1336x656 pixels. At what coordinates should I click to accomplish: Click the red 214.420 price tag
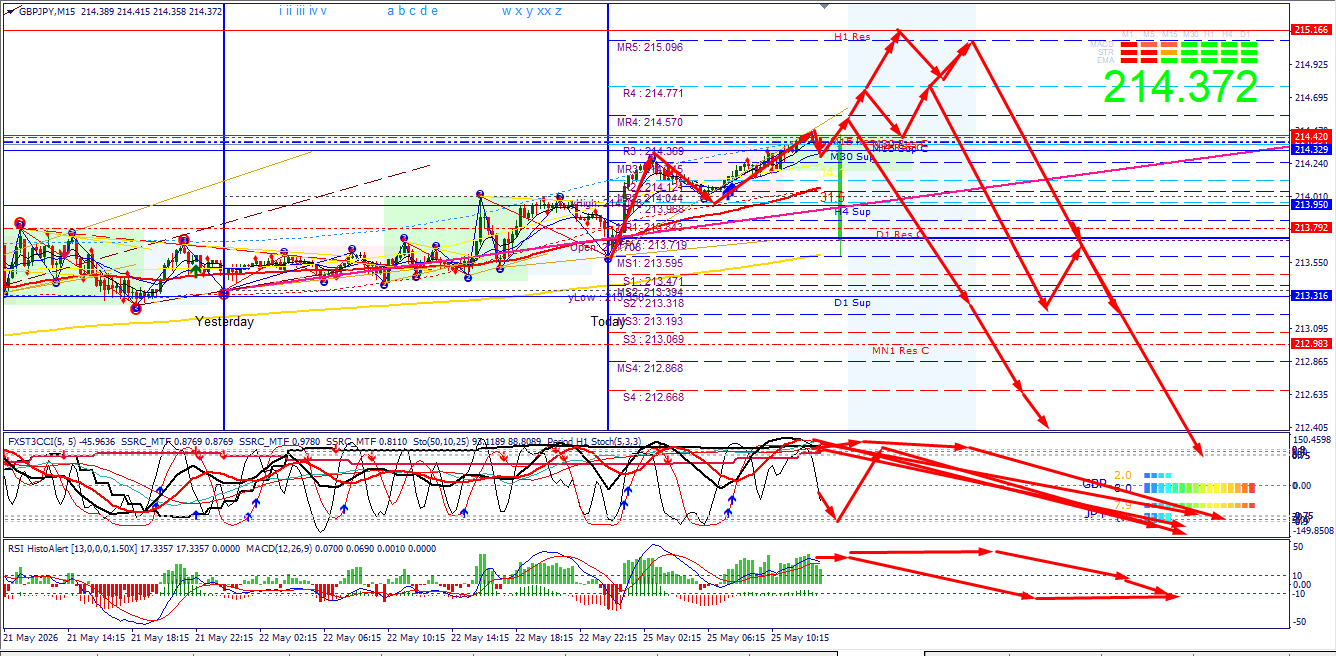click(x=1311, y=136)
